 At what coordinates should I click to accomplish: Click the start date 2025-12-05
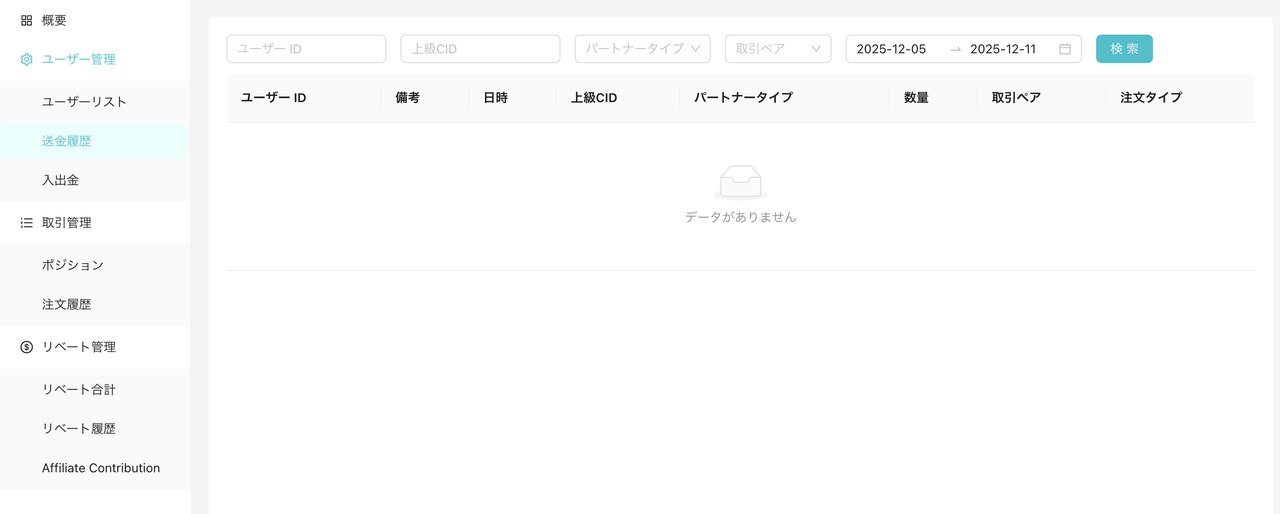891,49
